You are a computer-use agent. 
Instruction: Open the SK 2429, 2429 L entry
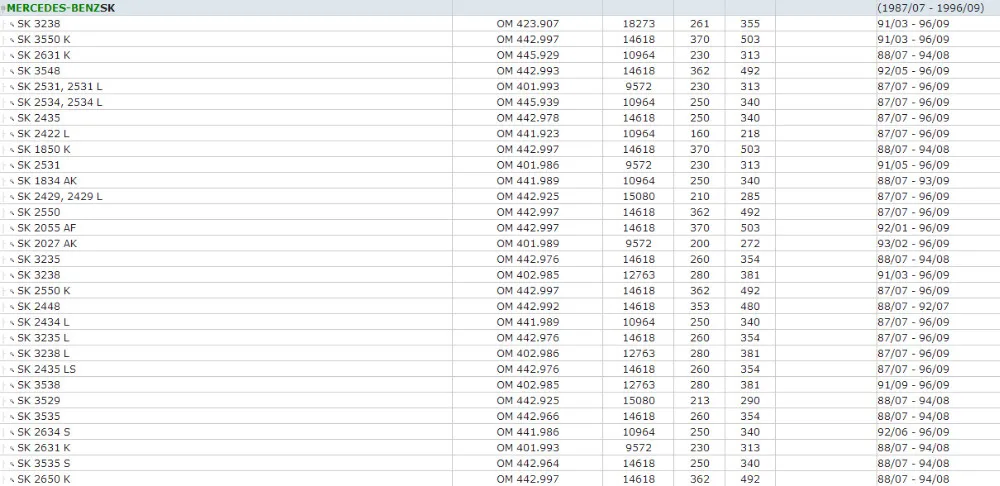60,196
